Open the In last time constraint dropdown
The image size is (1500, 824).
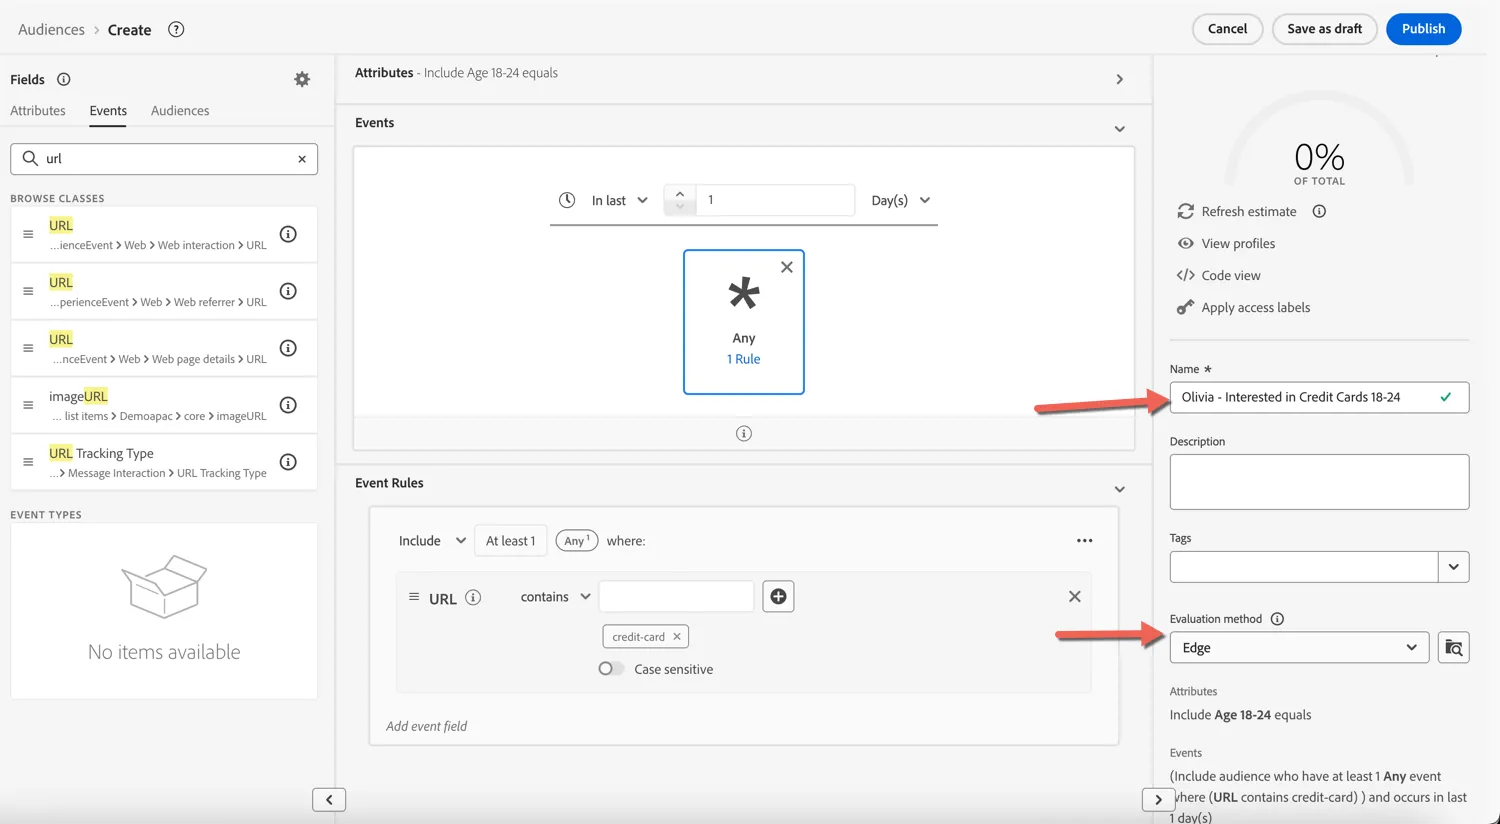[620, 200]
